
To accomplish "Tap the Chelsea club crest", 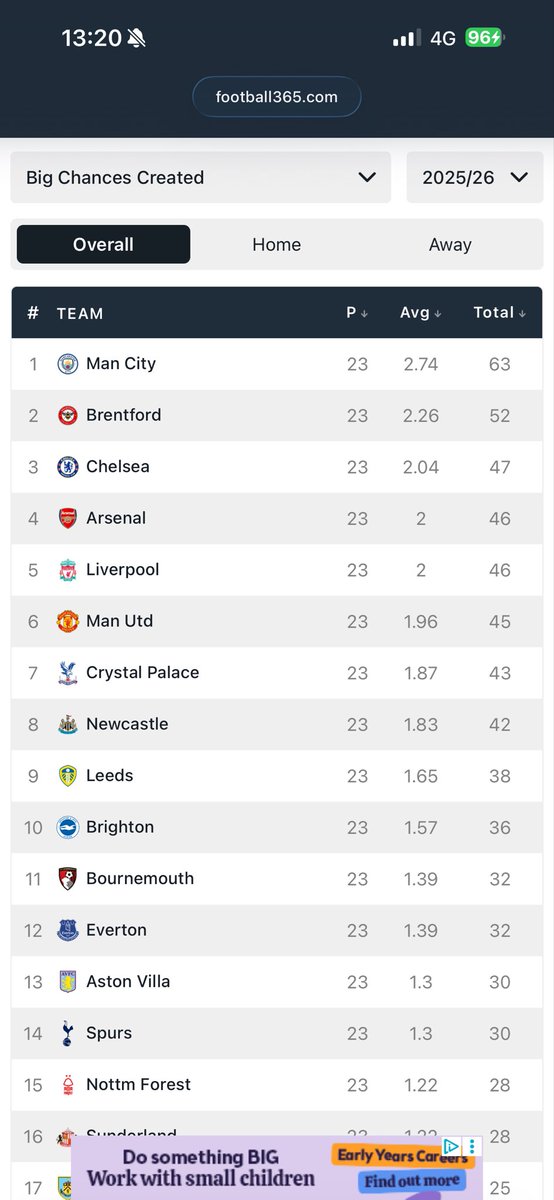I will point(67,467).
